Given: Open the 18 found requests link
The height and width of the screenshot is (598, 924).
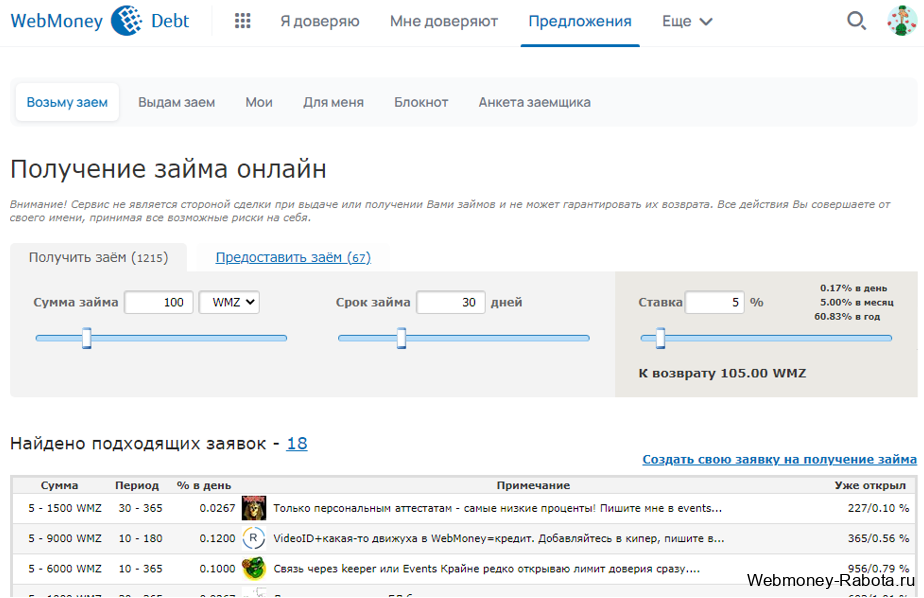Looking at the screenshot, I should pyautogui.click(x=297, y=443).
